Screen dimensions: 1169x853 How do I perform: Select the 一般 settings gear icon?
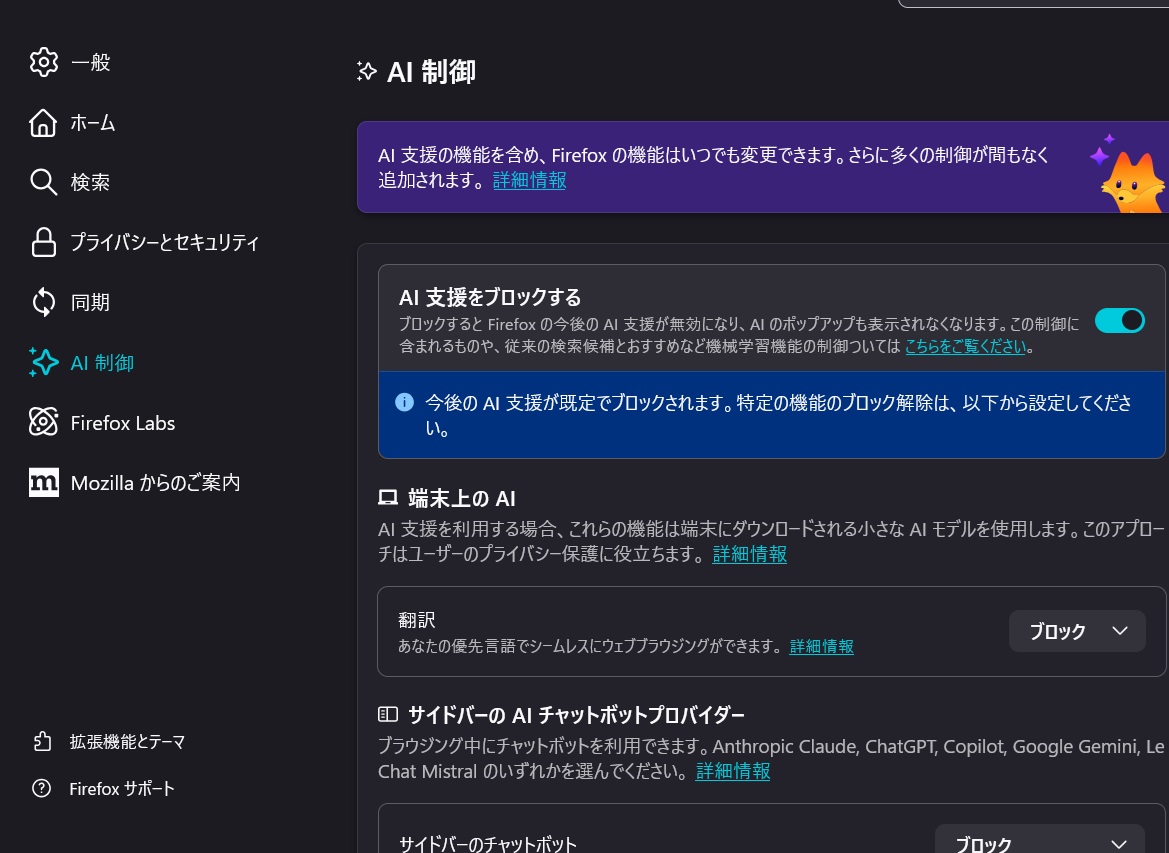click(44, 62)
